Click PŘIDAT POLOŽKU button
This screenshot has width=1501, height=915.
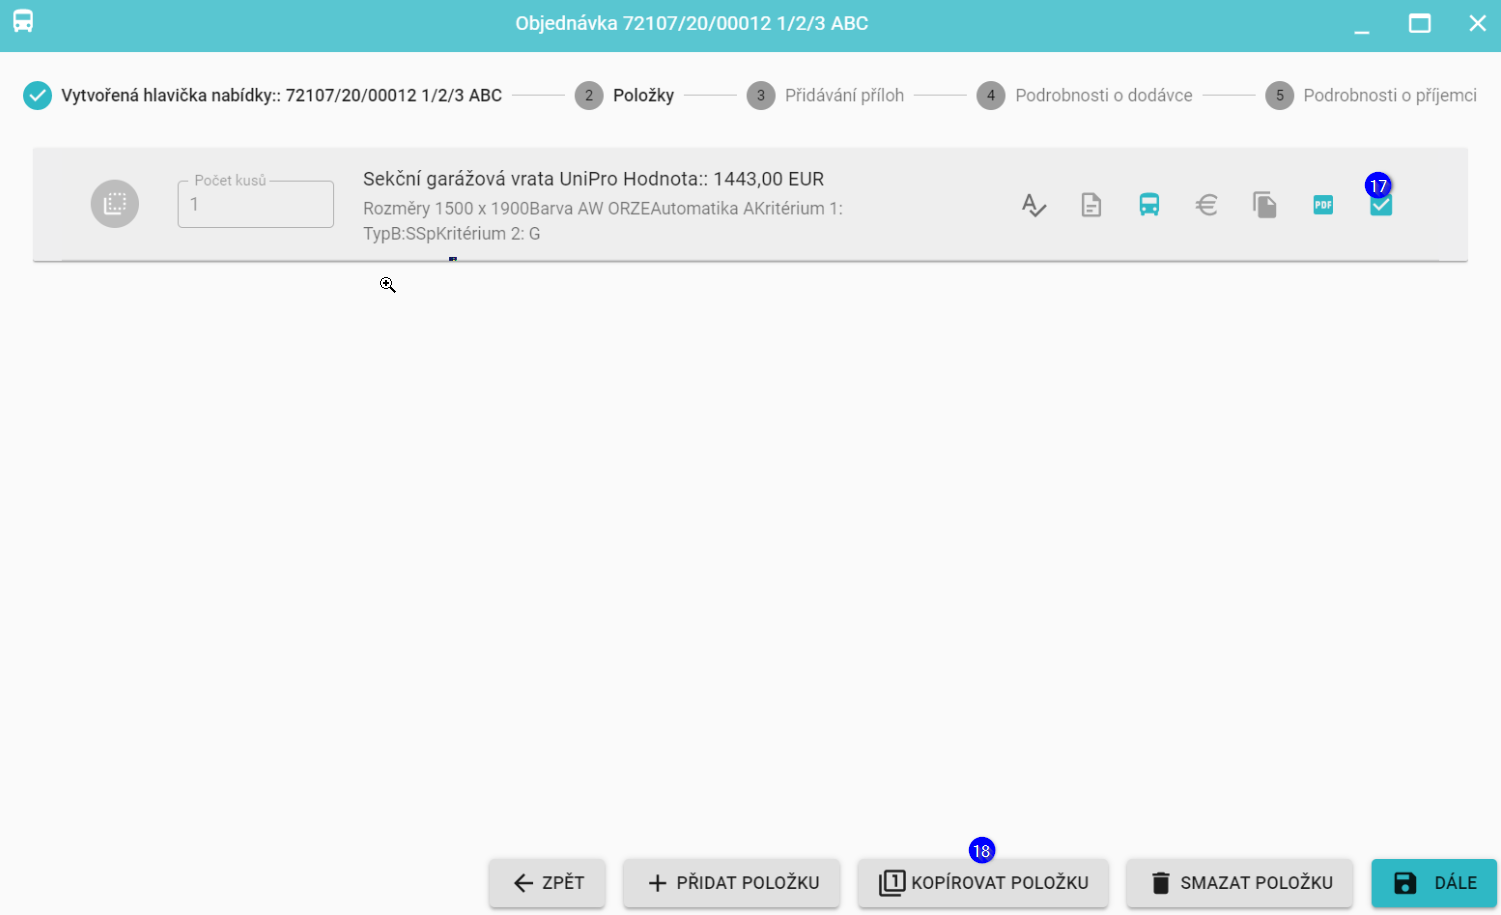click(x=732, y=883)
